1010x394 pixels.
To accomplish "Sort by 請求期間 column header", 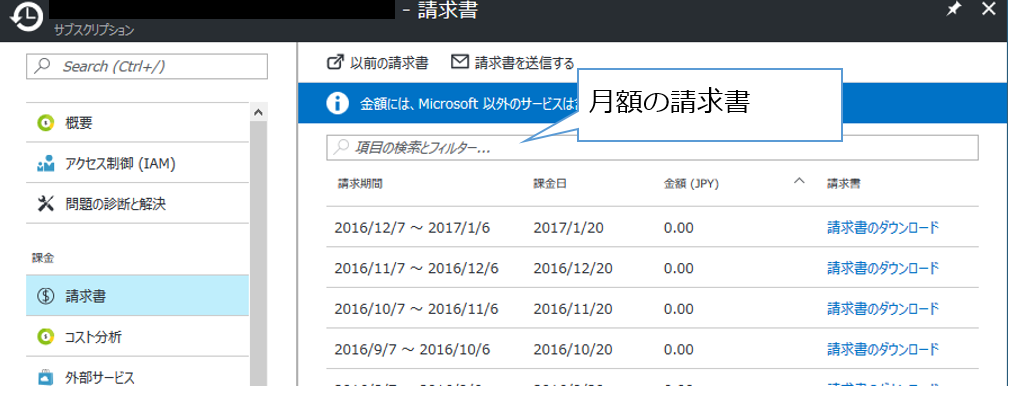I will [360, 183].
